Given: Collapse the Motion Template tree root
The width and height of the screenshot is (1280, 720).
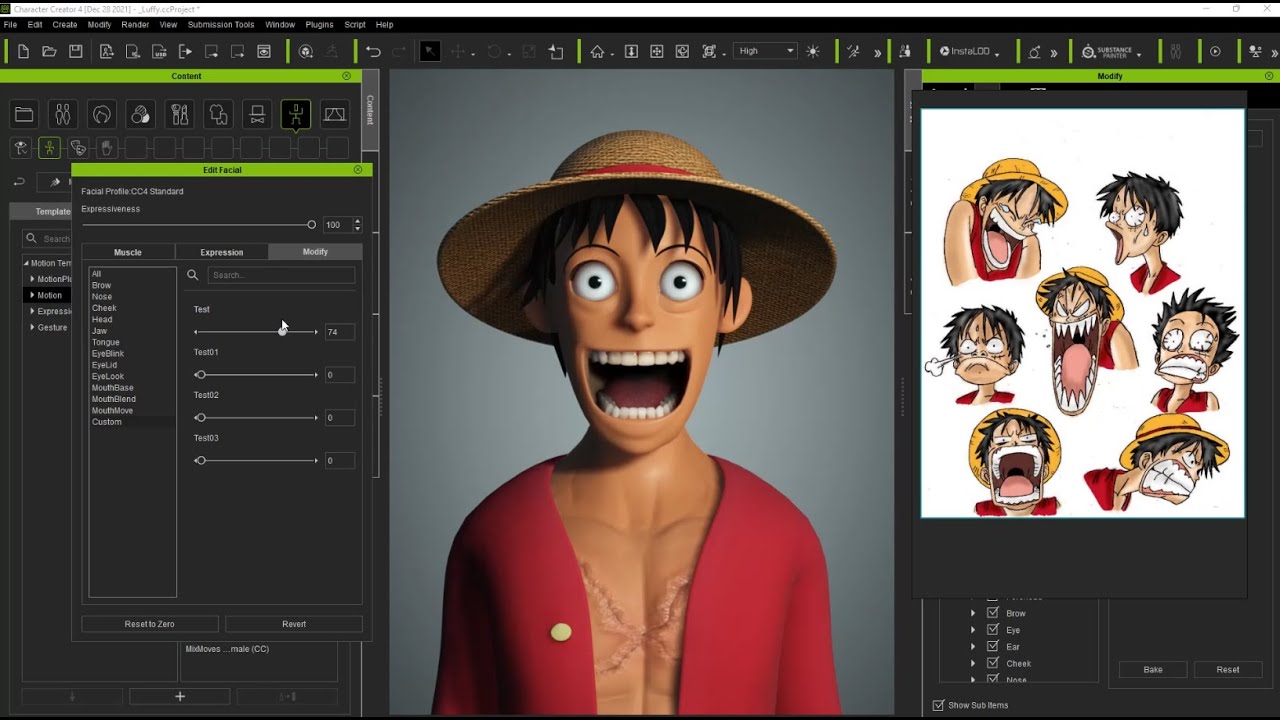Looking at the screenshot, I should [26, 263].
